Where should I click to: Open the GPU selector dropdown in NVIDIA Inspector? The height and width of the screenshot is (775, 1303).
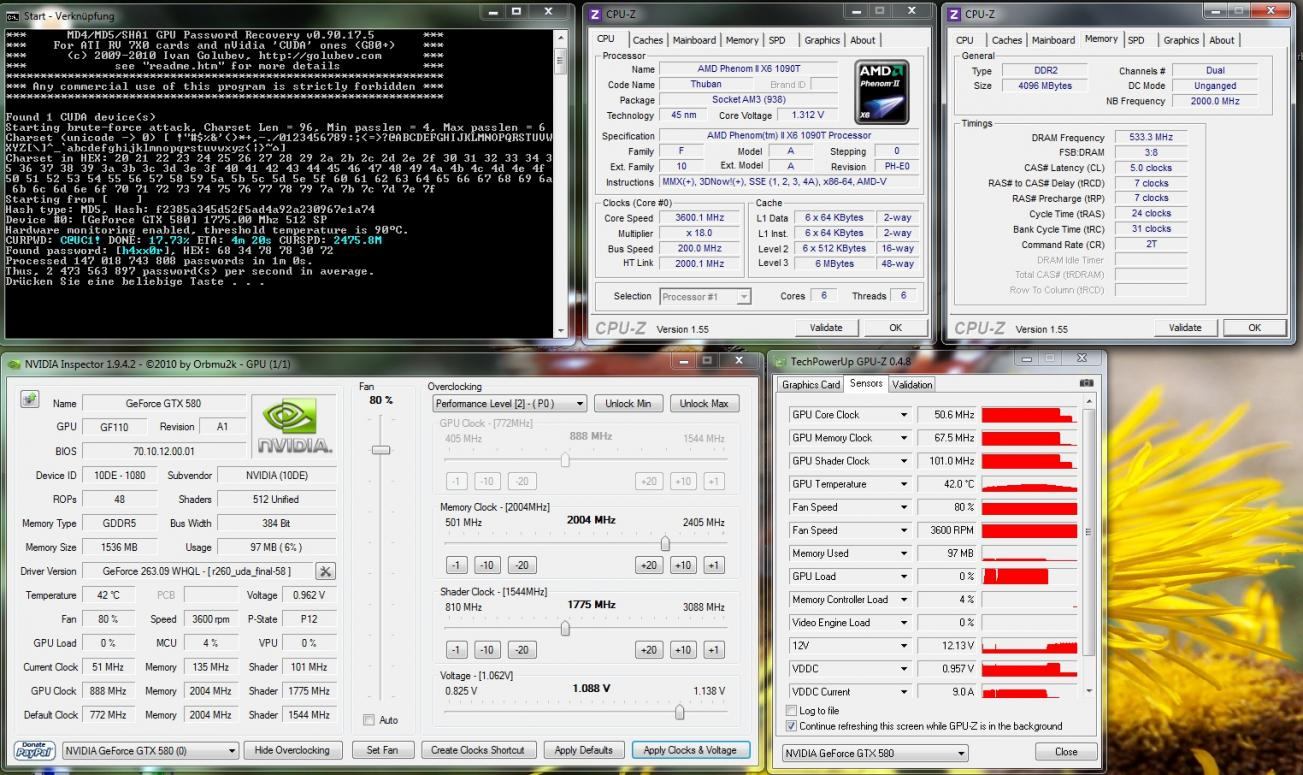click(x=151, y=750)
